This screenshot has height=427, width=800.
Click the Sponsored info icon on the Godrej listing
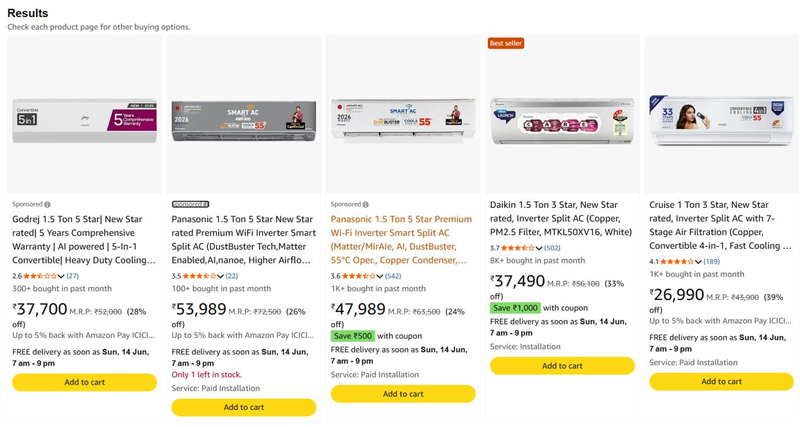click(x=47, y=205)
